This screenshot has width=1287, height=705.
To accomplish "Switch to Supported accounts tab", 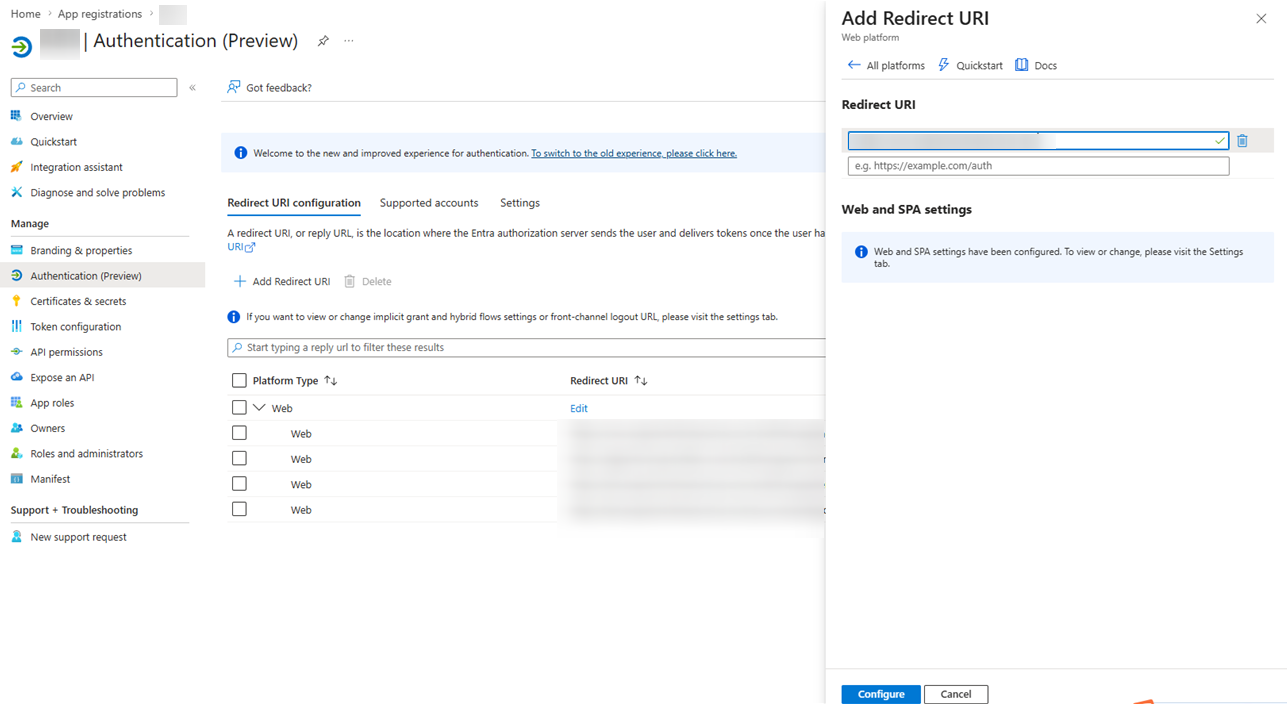I will (429, 203).
